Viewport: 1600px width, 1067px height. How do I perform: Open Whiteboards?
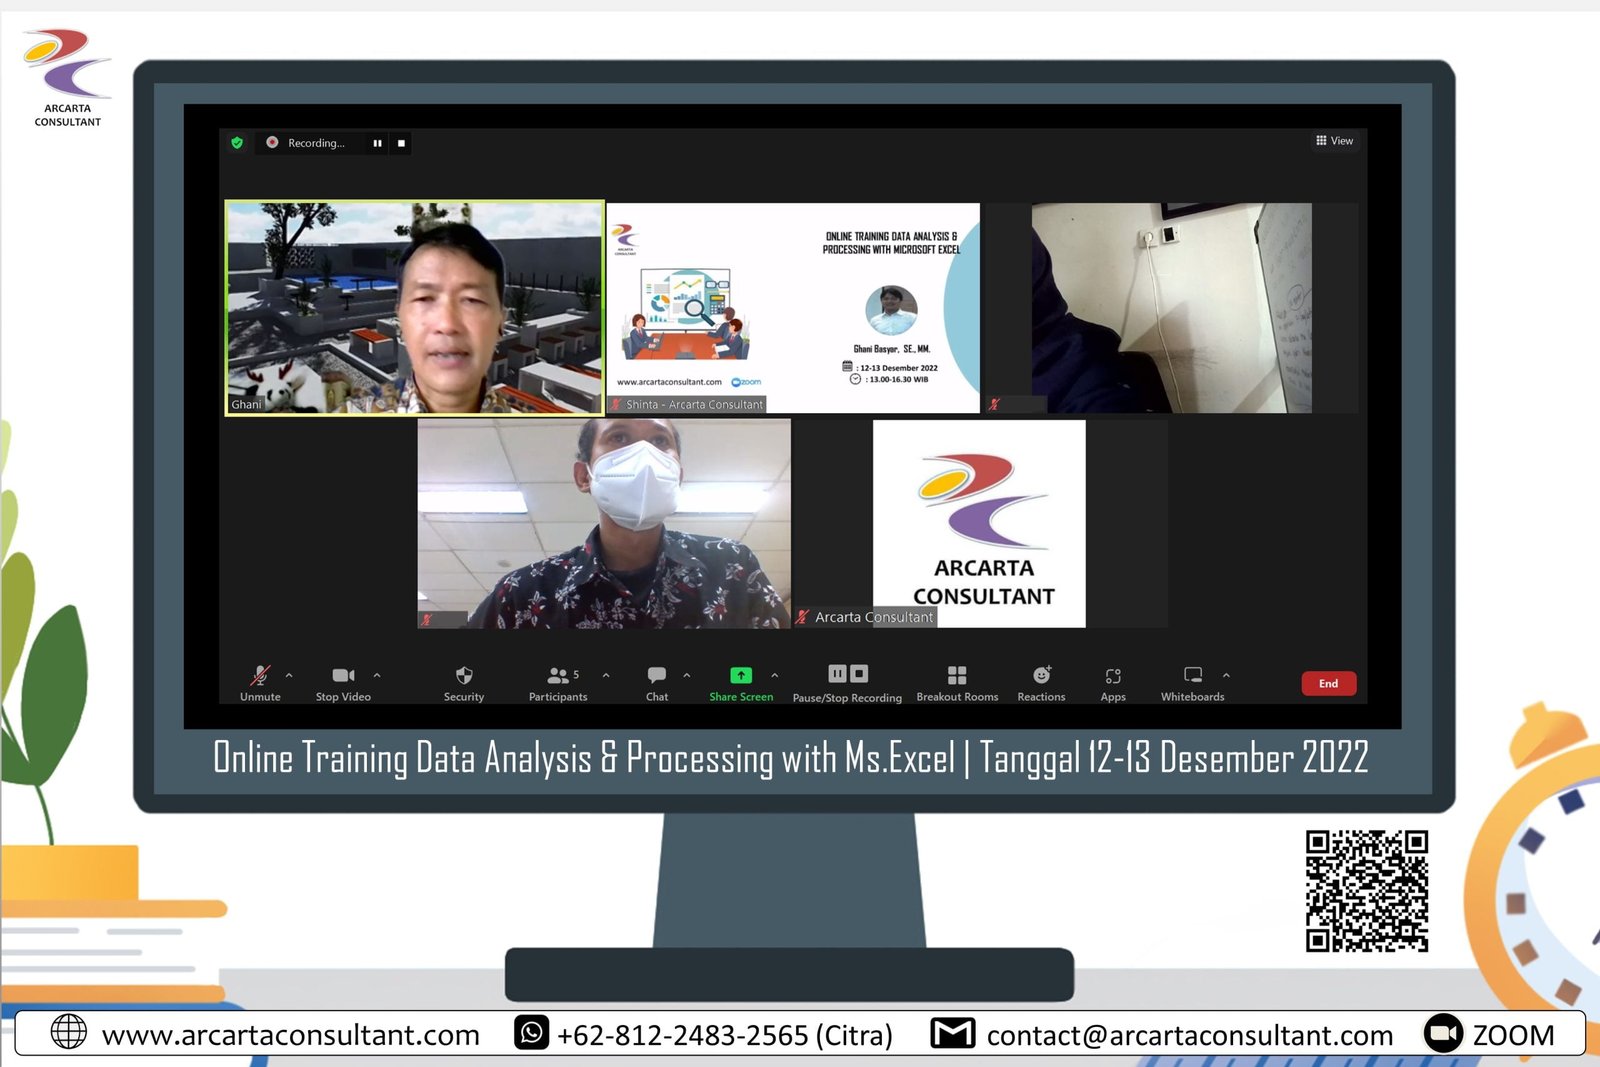point(1192,682)
